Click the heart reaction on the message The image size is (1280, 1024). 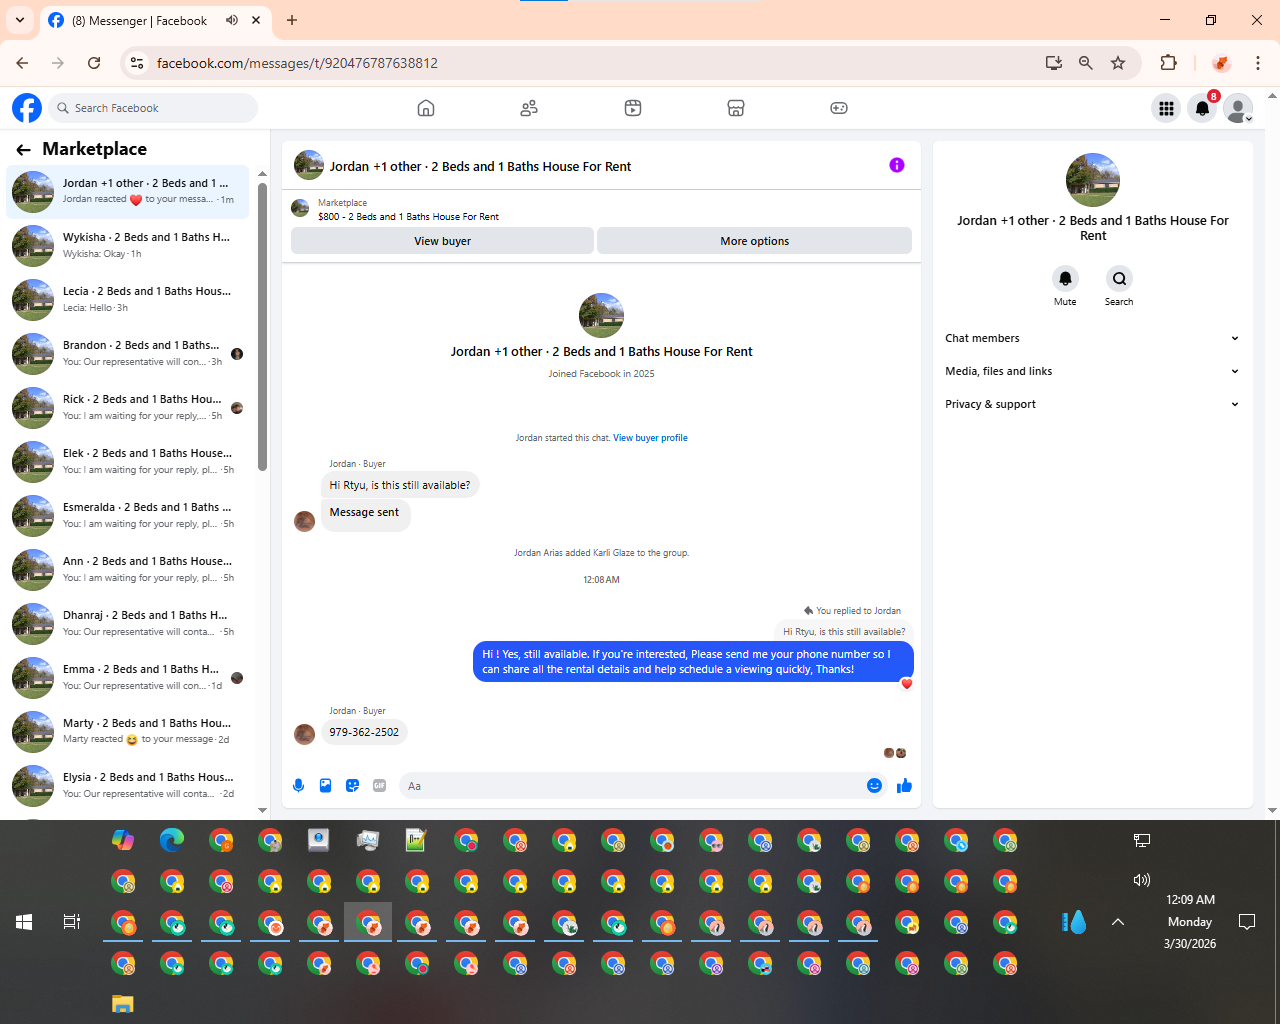click(907, 684)
